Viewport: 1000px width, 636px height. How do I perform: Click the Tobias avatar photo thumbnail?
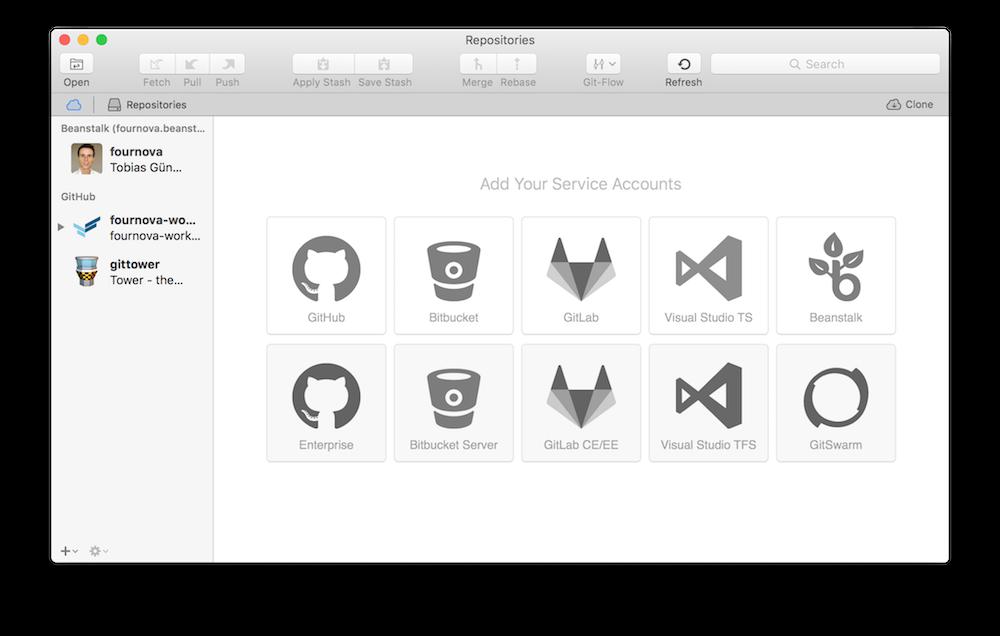coord(87,159)
